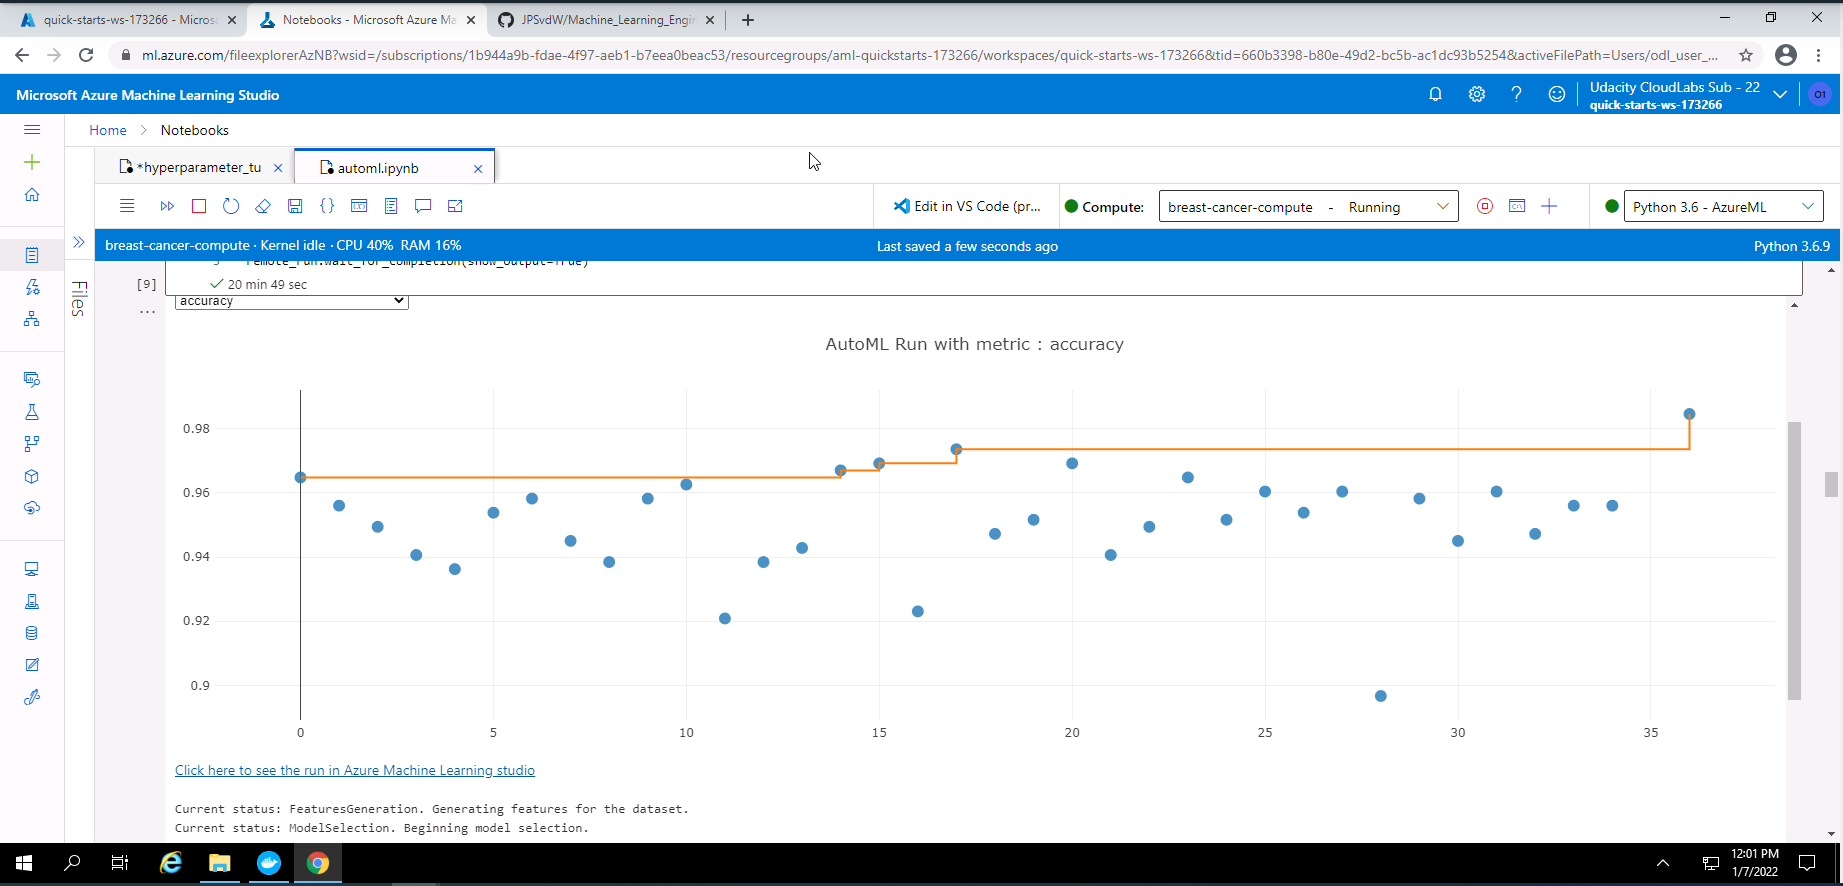1843x886 pixels.
Task: Open a new browser tab
Action: tap(748, 20)
